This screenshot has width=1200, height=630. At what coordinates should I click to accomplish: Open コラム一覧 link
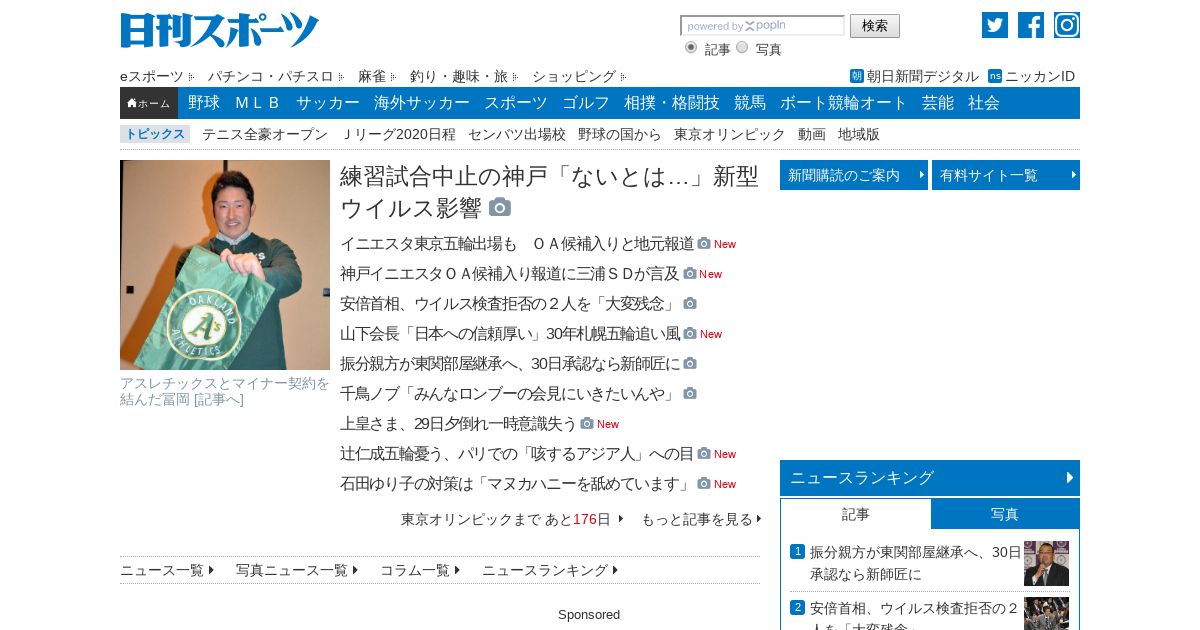pyautogui.click(x=420, y=570)
